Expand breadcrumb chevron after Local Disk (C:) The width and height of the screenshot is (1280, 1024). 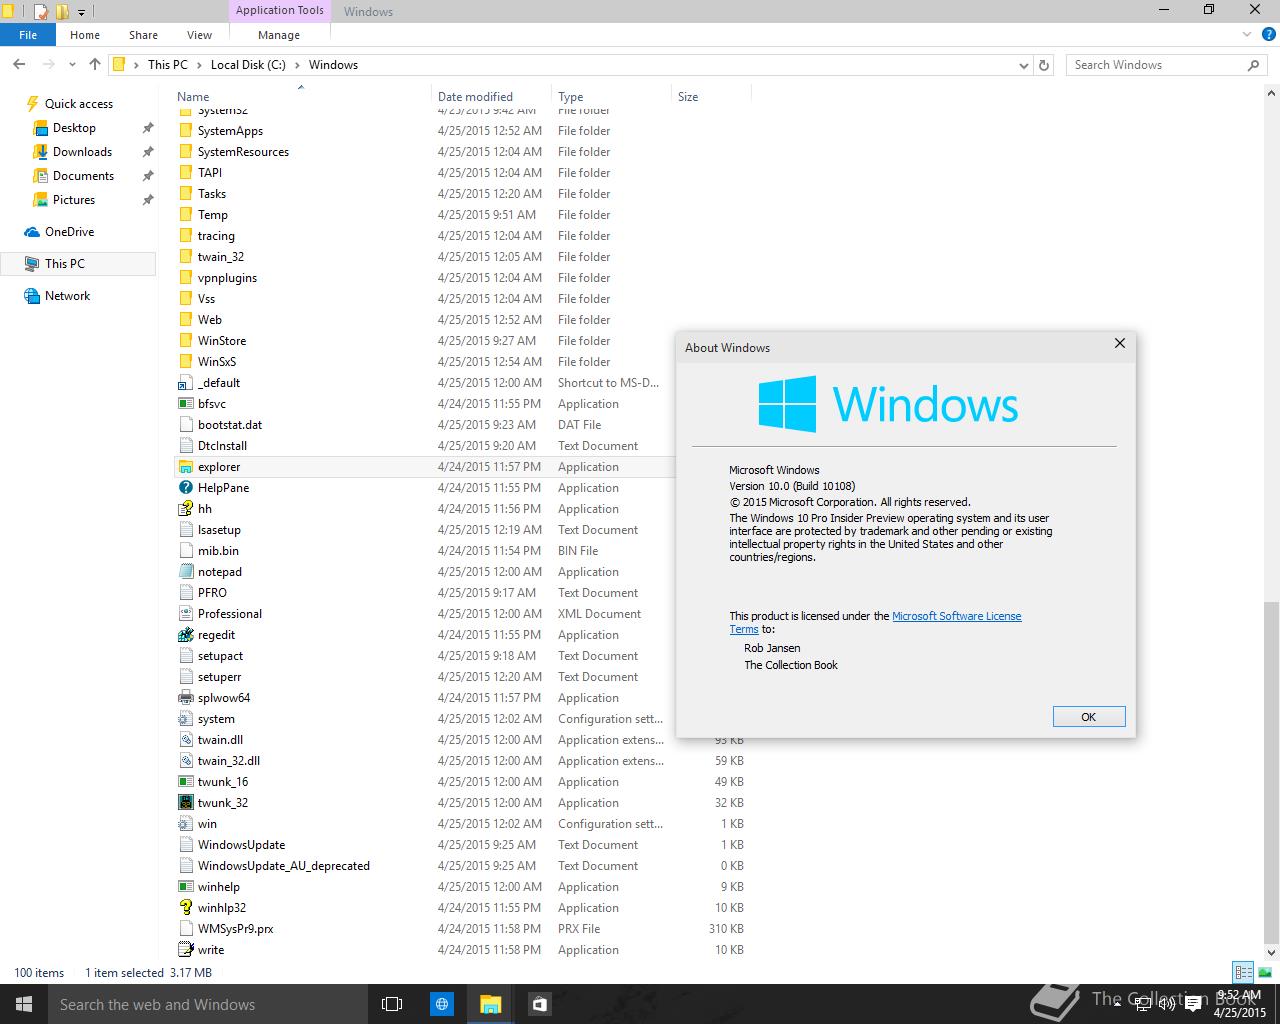297,65
